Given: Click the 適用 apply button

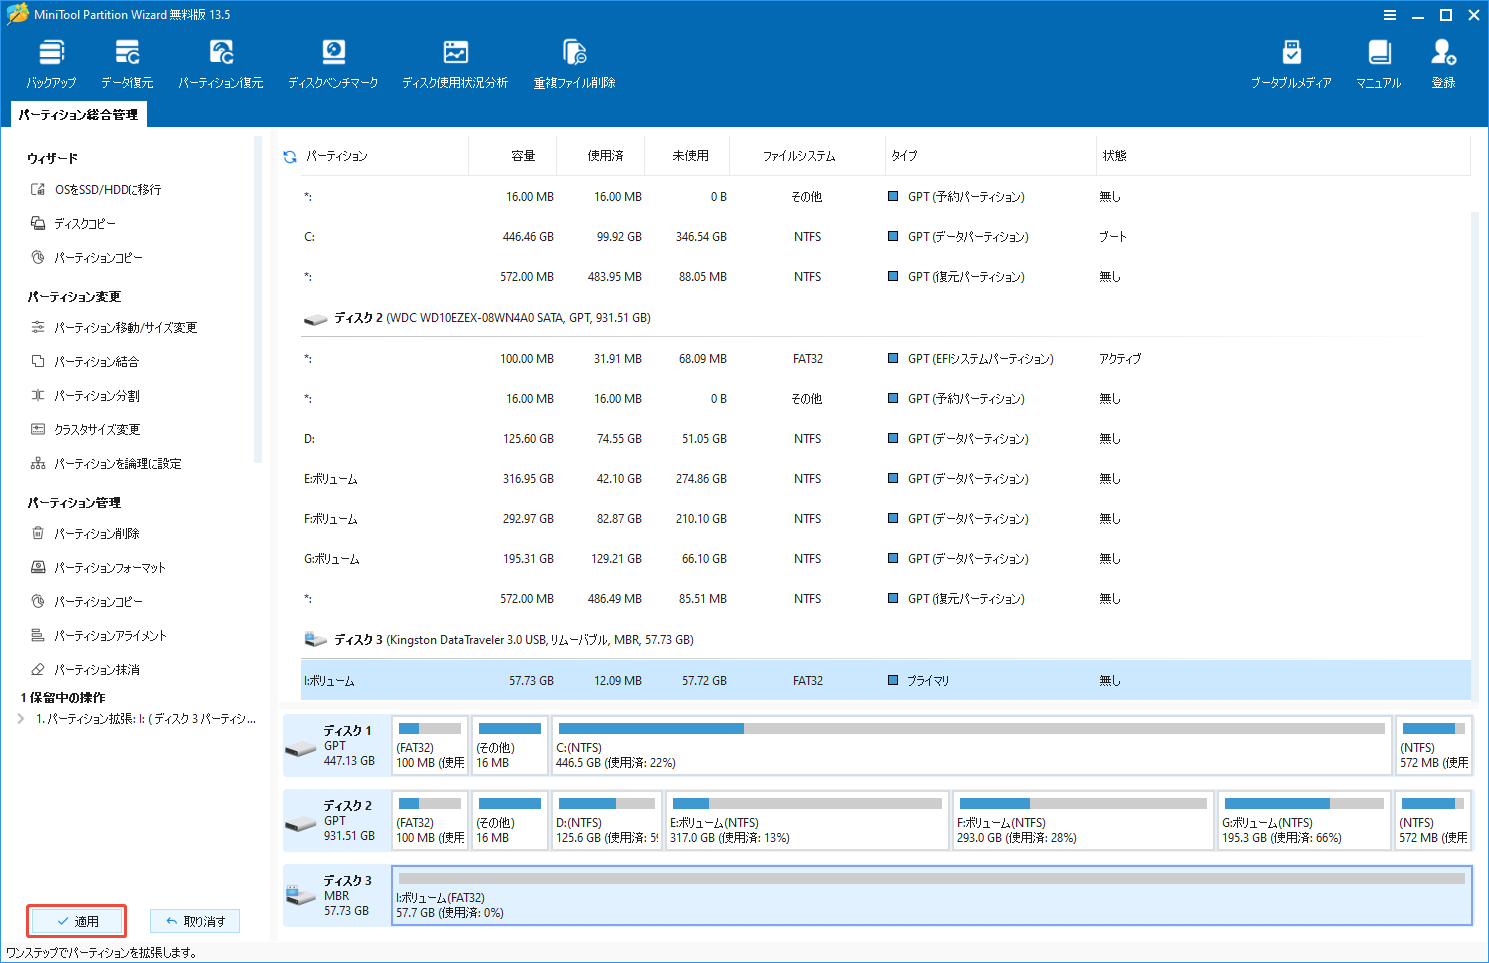Looking at the screenshot, I should click(77, 921).
